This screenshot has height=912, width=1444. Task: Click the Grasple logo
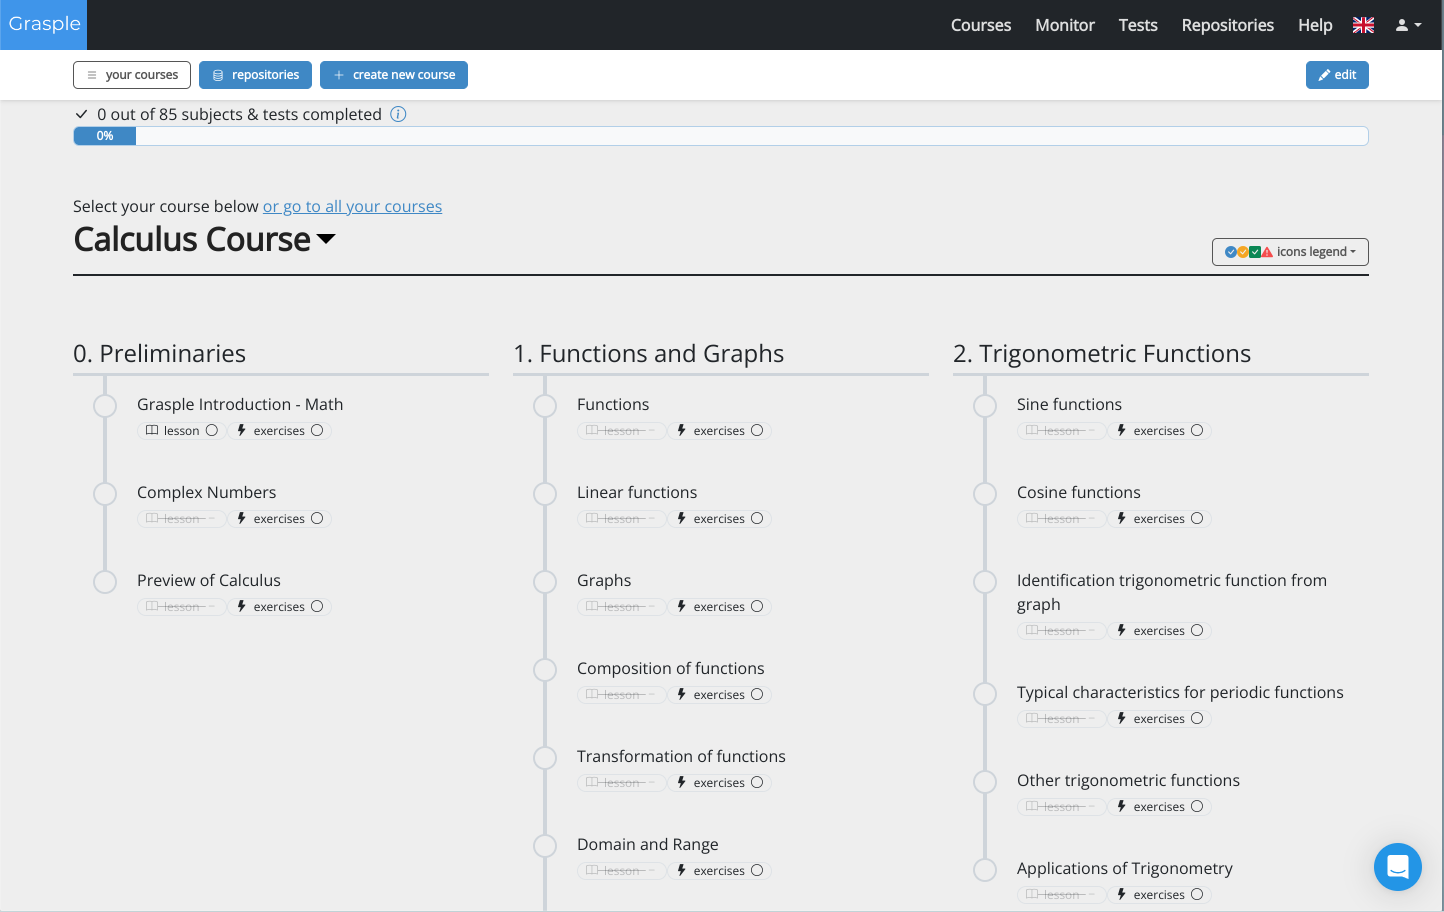click(x=43, y=24)
